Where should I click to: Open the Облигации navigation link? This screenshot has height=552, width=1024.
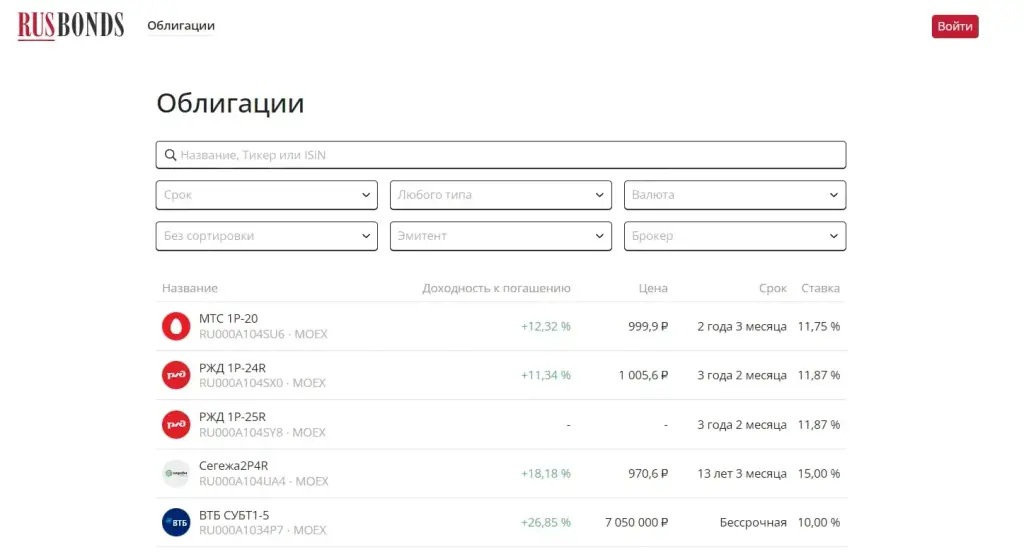181,25
